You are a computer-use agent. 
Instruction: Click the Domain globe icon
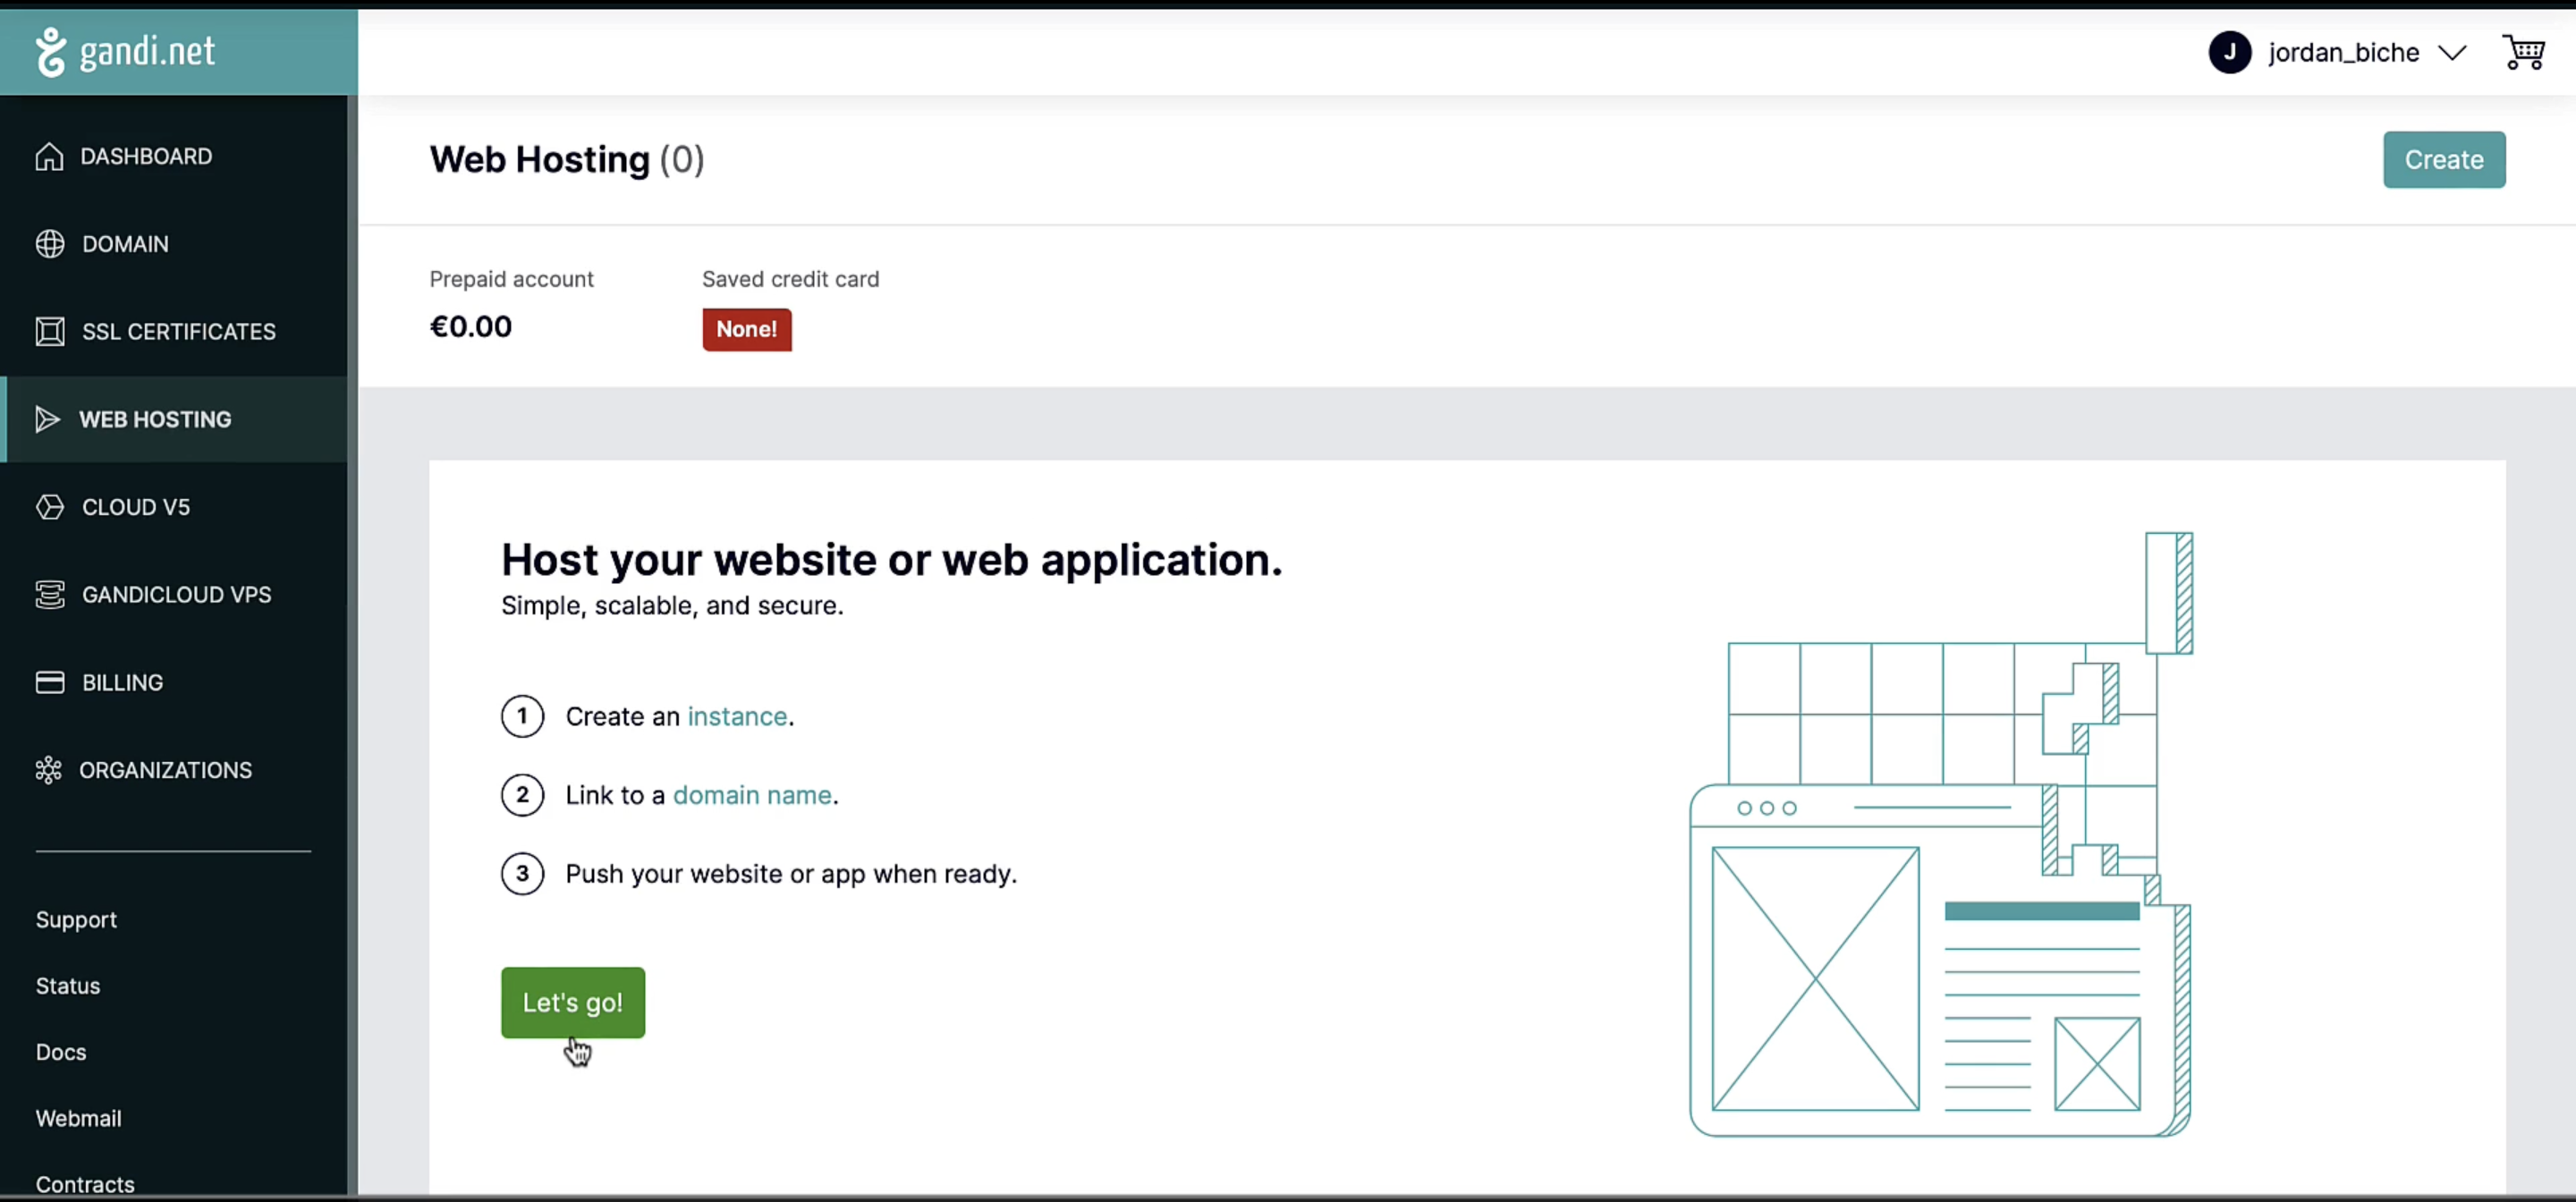point(50,244)
